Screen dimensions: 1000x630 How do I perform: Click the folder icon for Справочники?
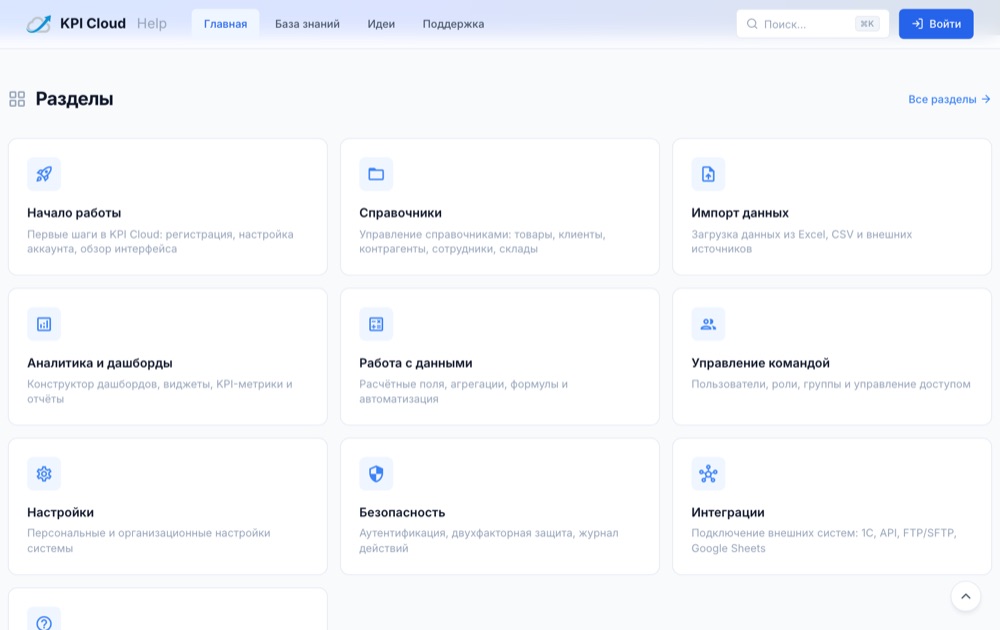click(376, 174)
